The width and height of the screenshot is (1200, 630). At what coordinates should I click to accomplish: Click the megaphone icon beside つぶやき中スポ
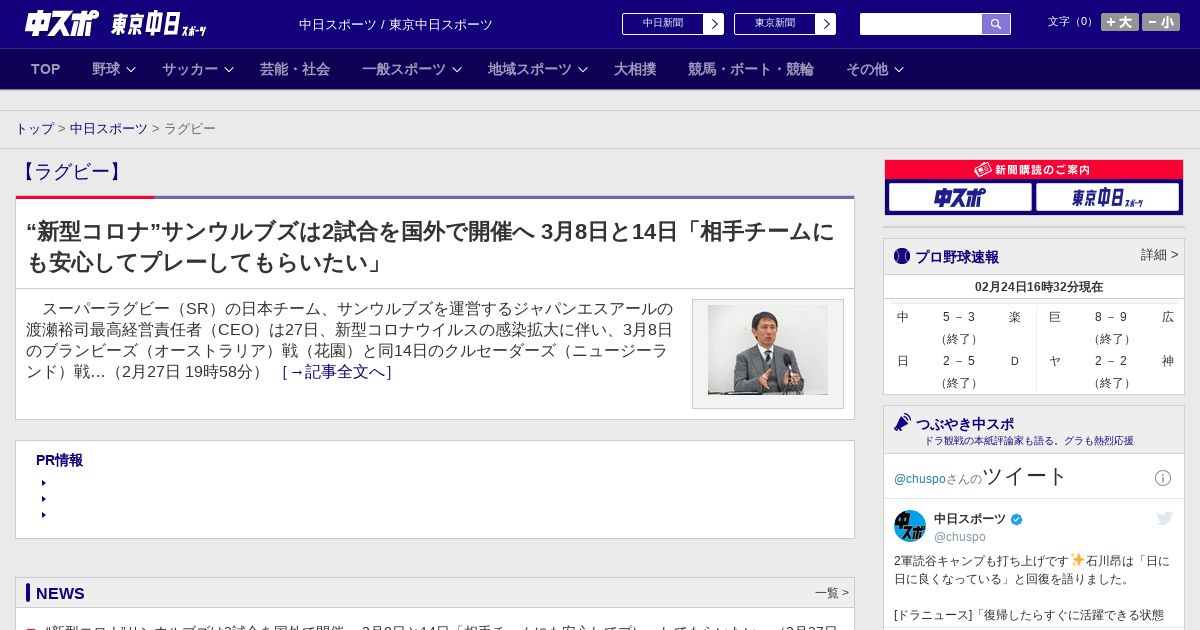point(902,422)
